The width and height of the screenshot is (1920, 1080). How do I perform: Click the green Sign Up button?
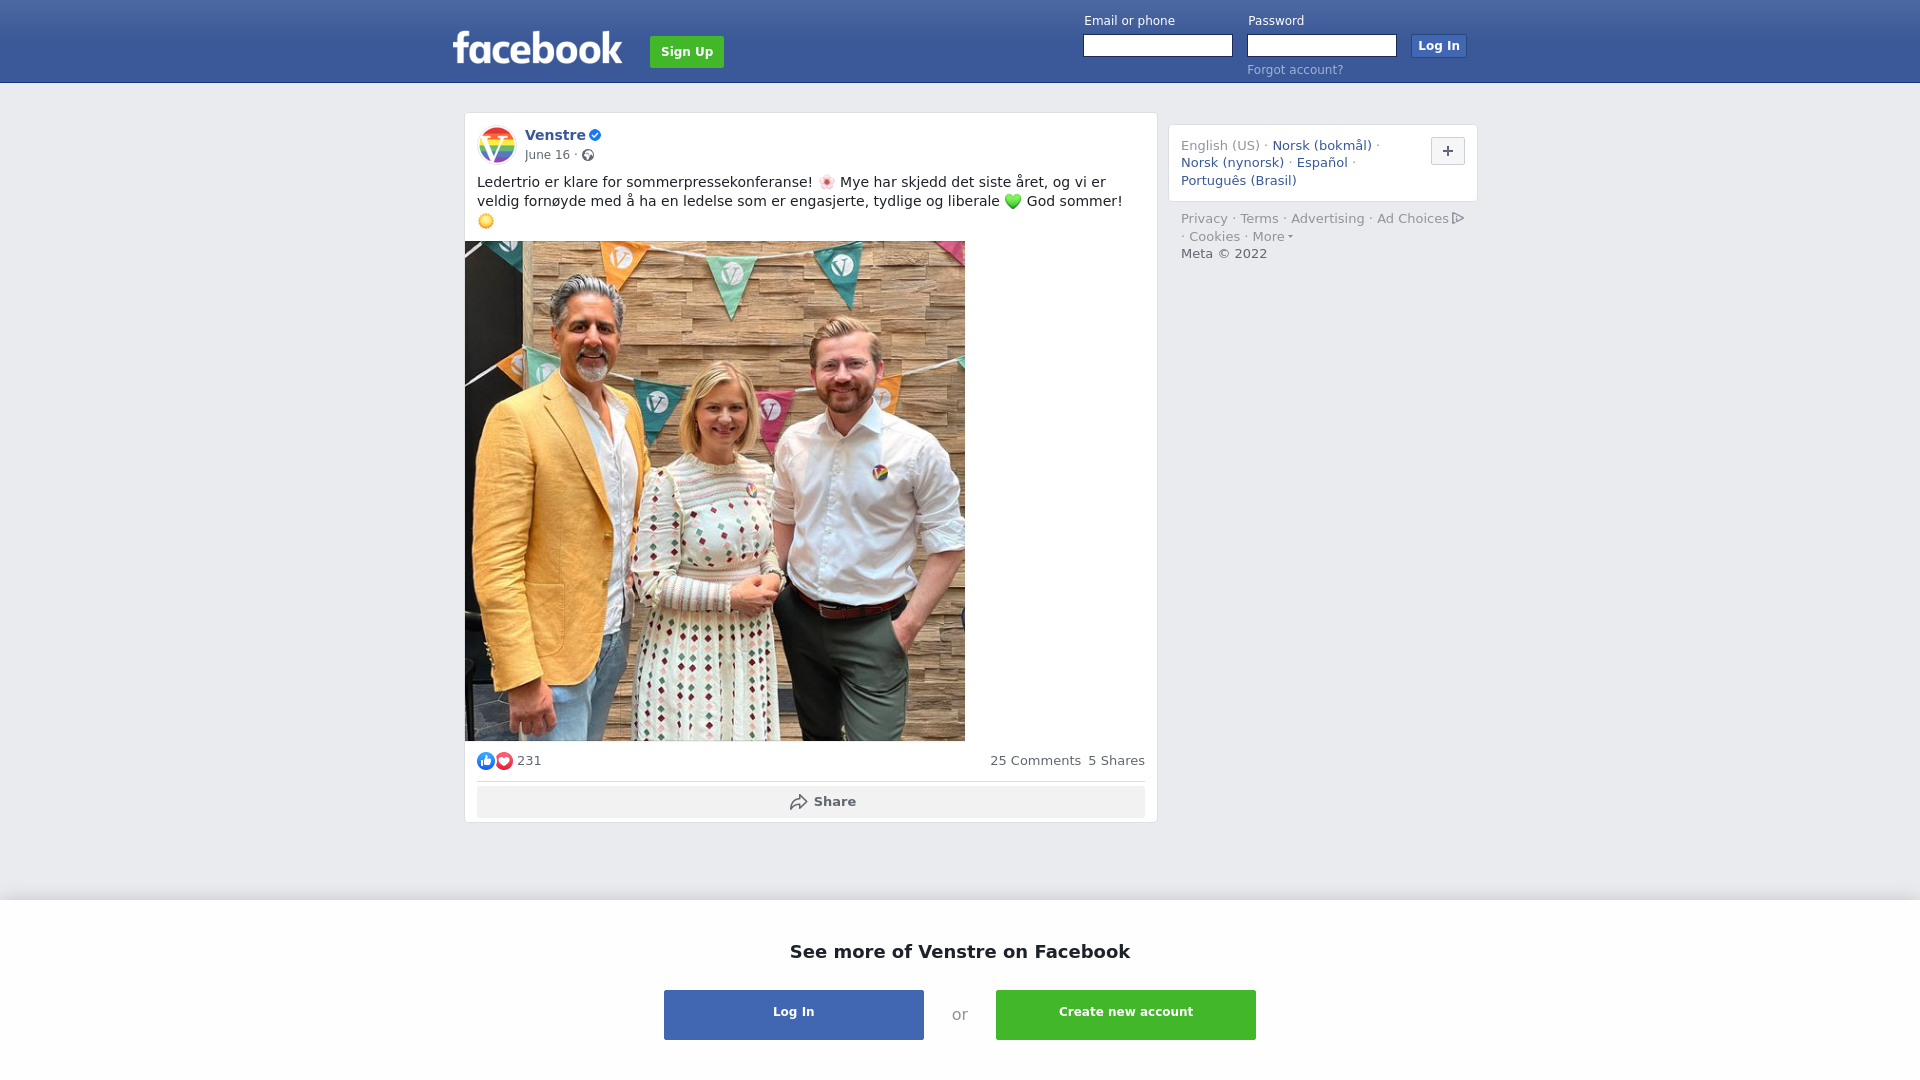[687, 52]
